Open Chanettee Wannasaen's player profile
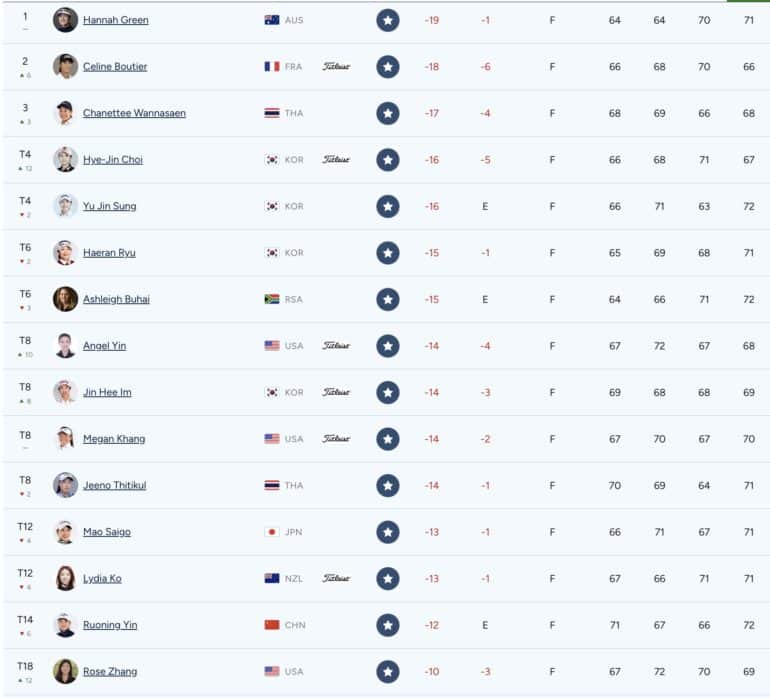 [x=134, y=113]
